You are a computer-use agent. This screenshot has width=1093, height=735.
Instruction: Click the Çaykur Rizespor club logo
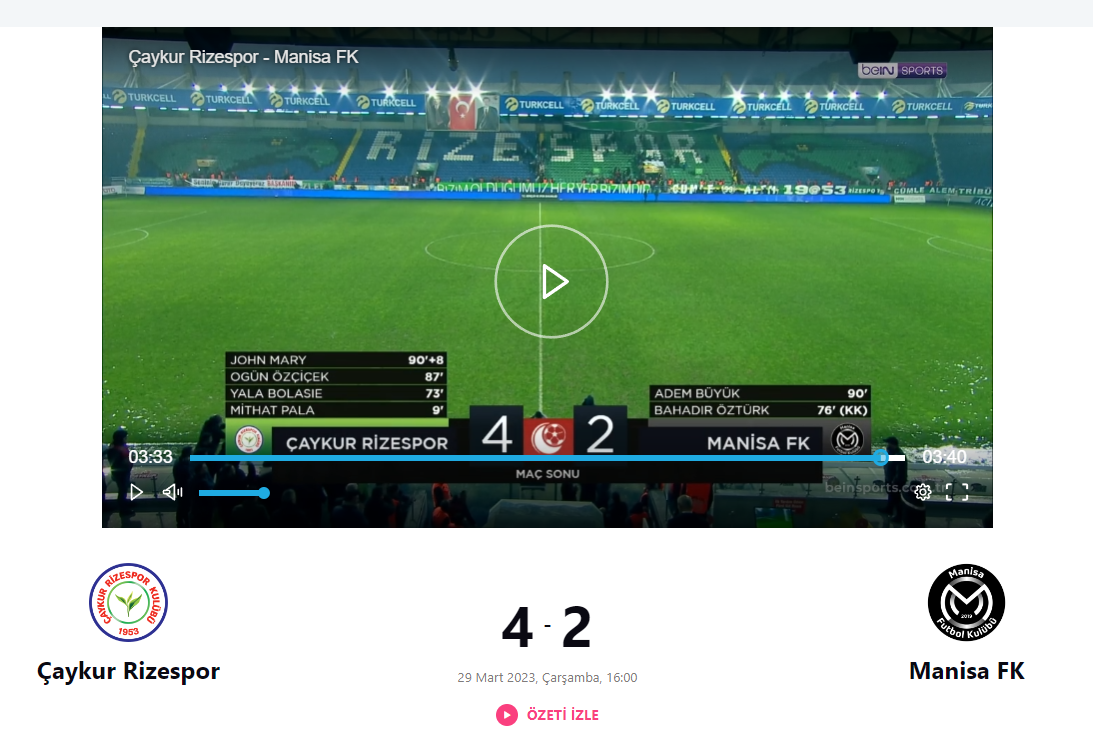pyautogui.click(x=128, y=603)
